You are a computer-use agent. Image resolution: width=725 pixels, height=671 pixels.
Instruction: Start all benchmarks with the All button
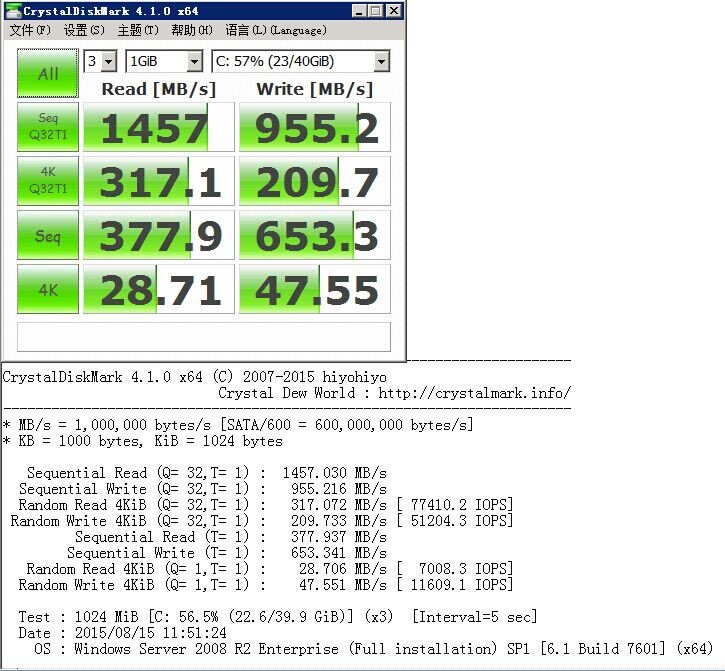(x=48, y=73)
